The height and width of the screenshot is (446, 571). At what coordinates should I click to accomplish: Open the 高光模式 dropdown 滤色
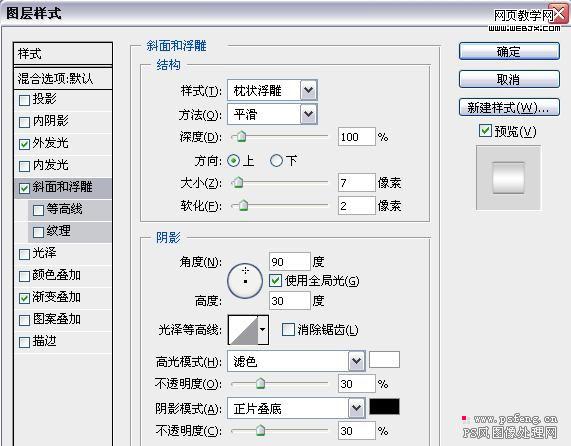tap(296, 361)
